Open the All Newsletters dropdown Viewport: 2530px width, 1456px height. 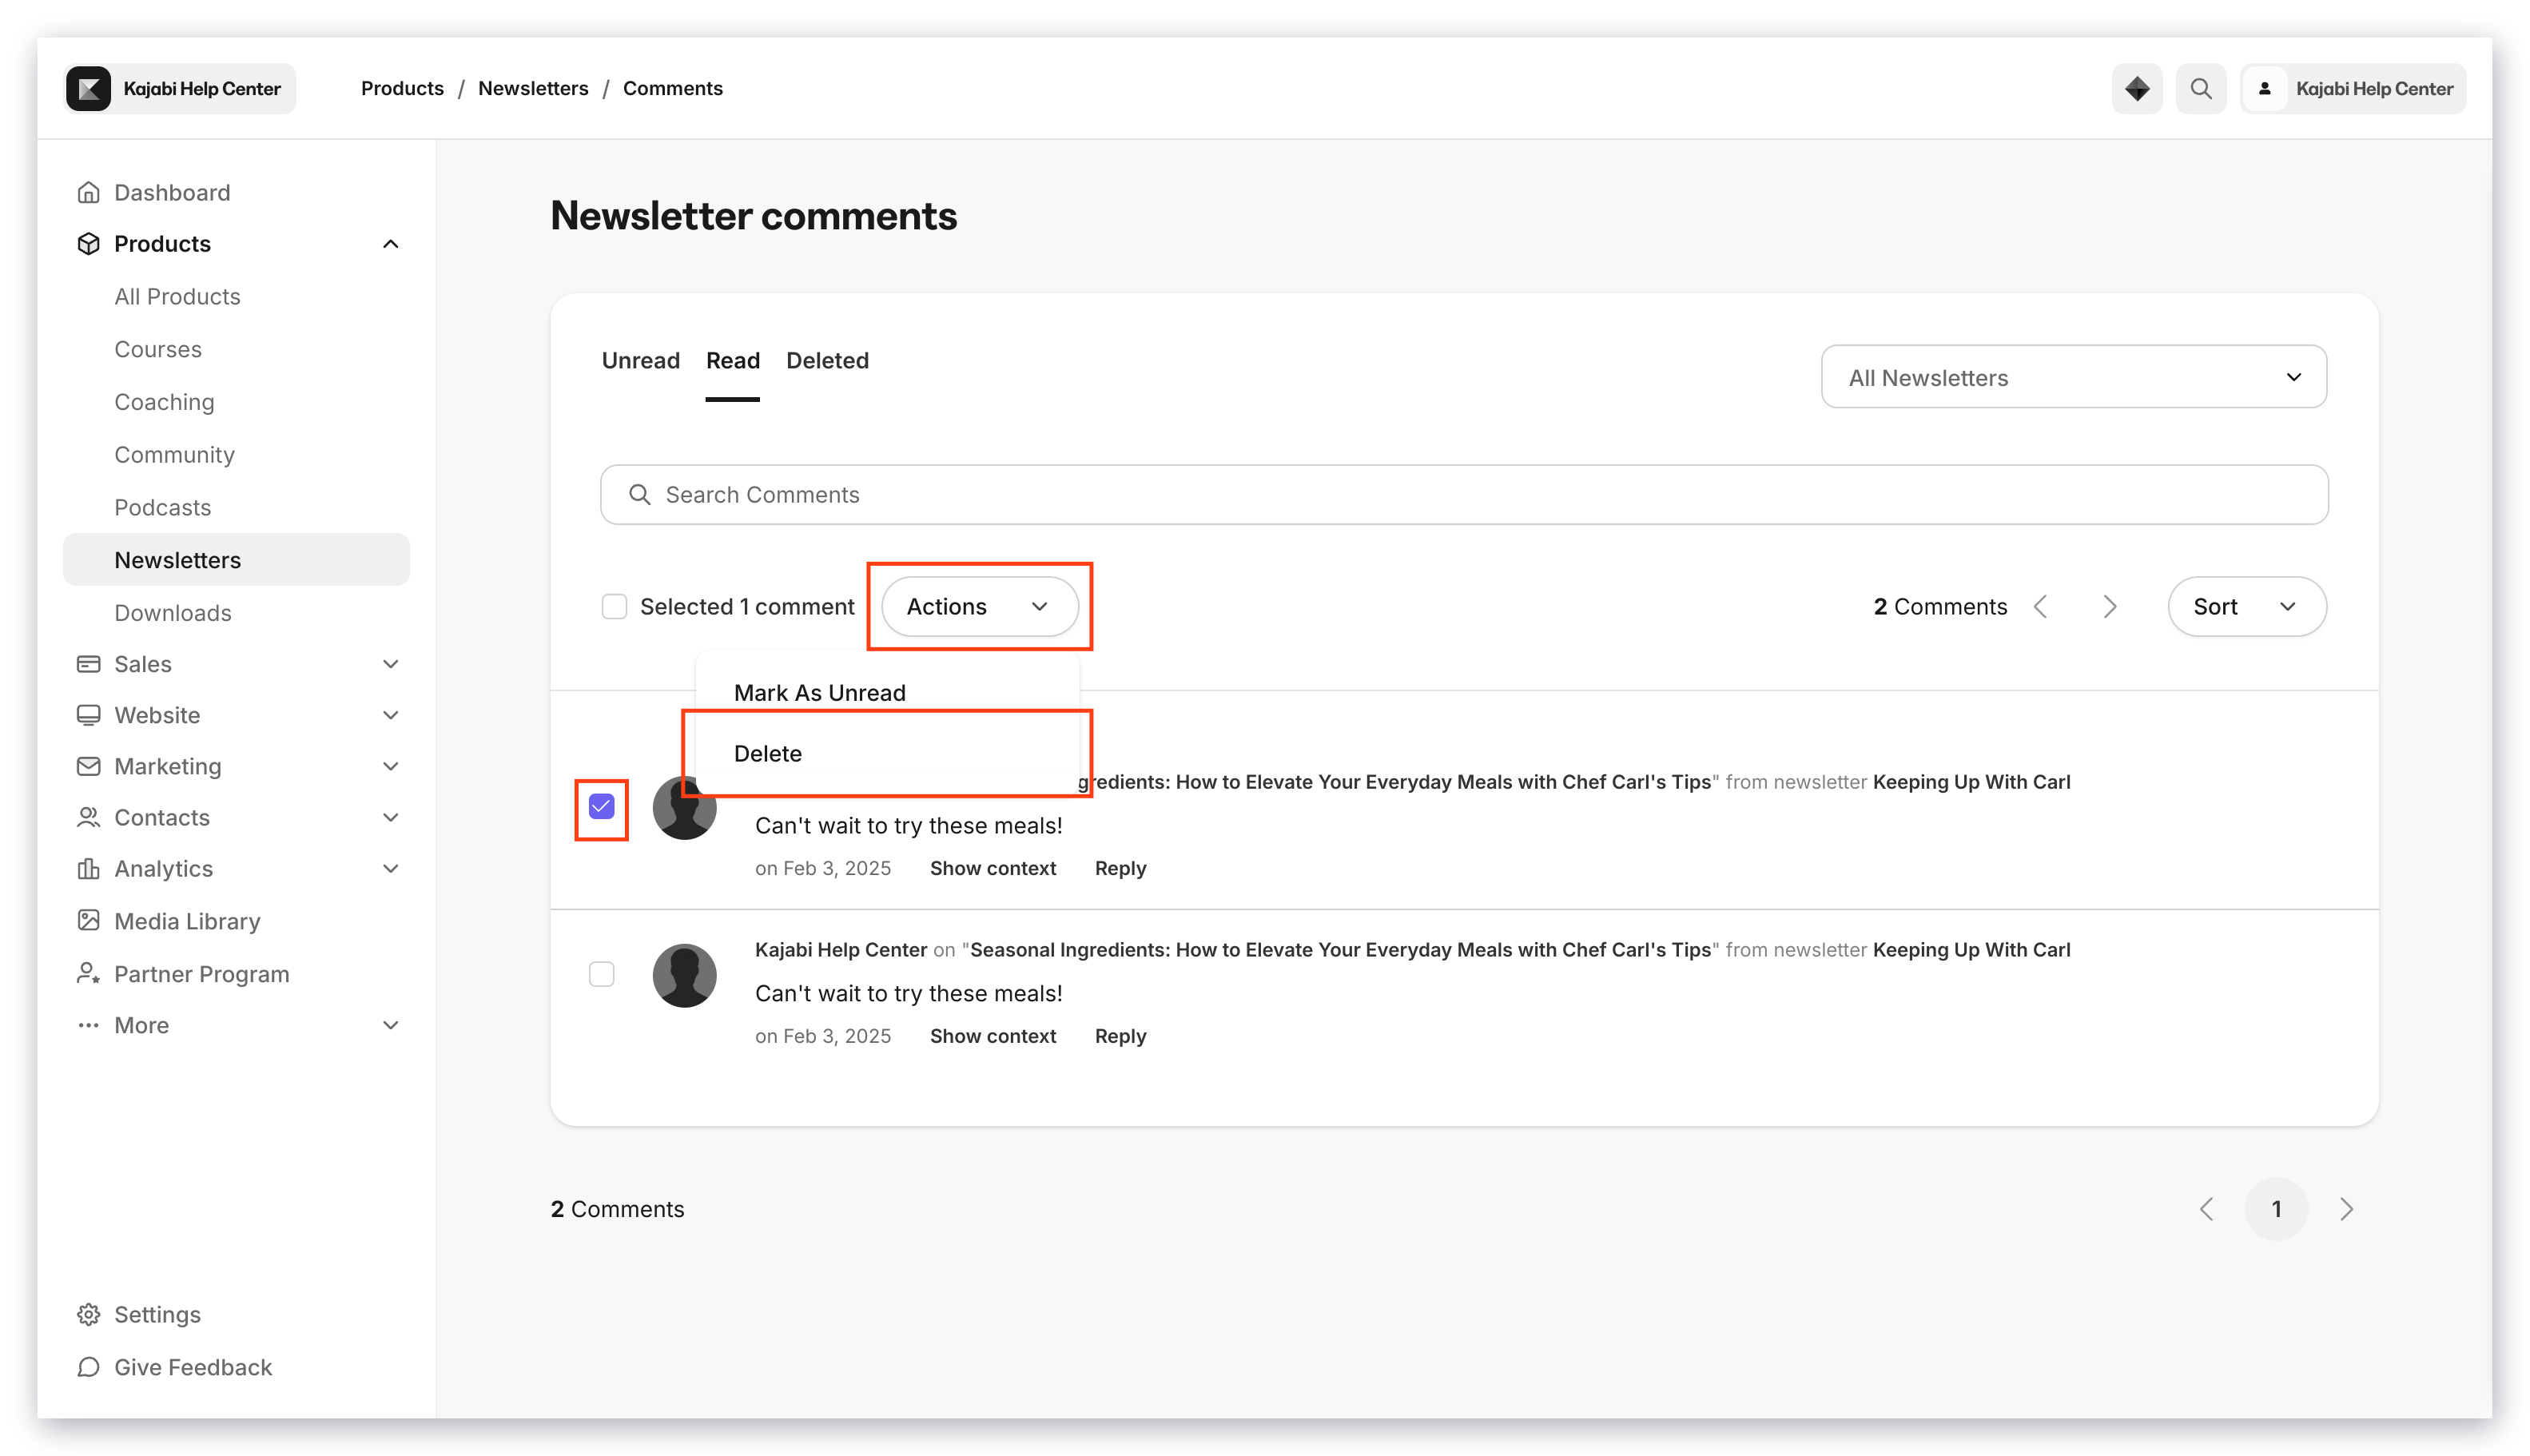coord(2073,377)
